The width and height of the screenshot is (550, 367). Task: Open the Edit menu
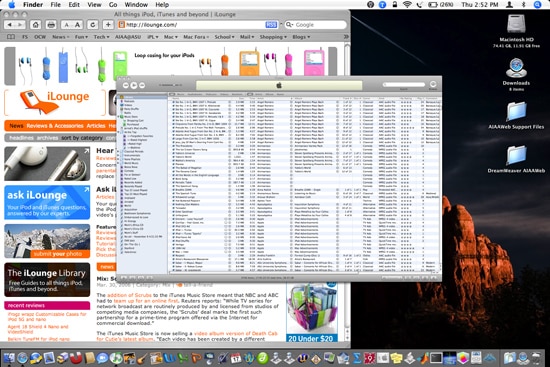(x=74, y=5)
